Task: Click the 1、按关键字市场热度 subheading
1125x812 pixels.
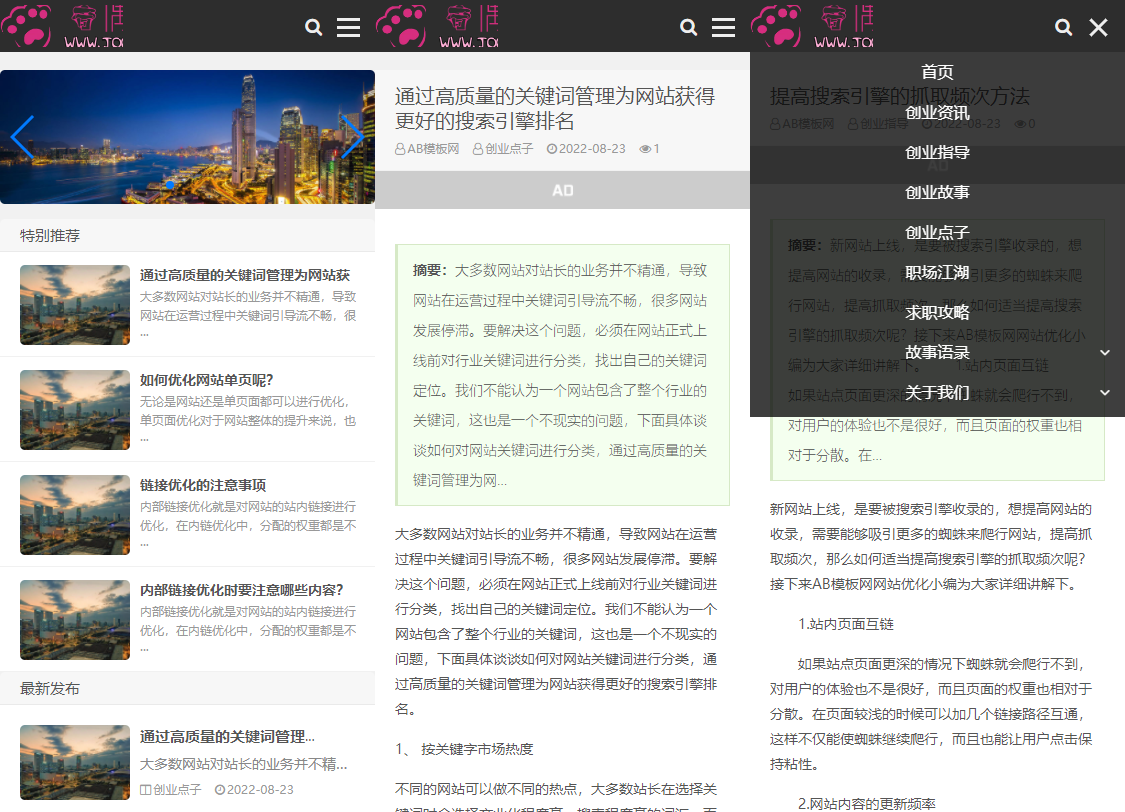Action: (x=464, y=750)
